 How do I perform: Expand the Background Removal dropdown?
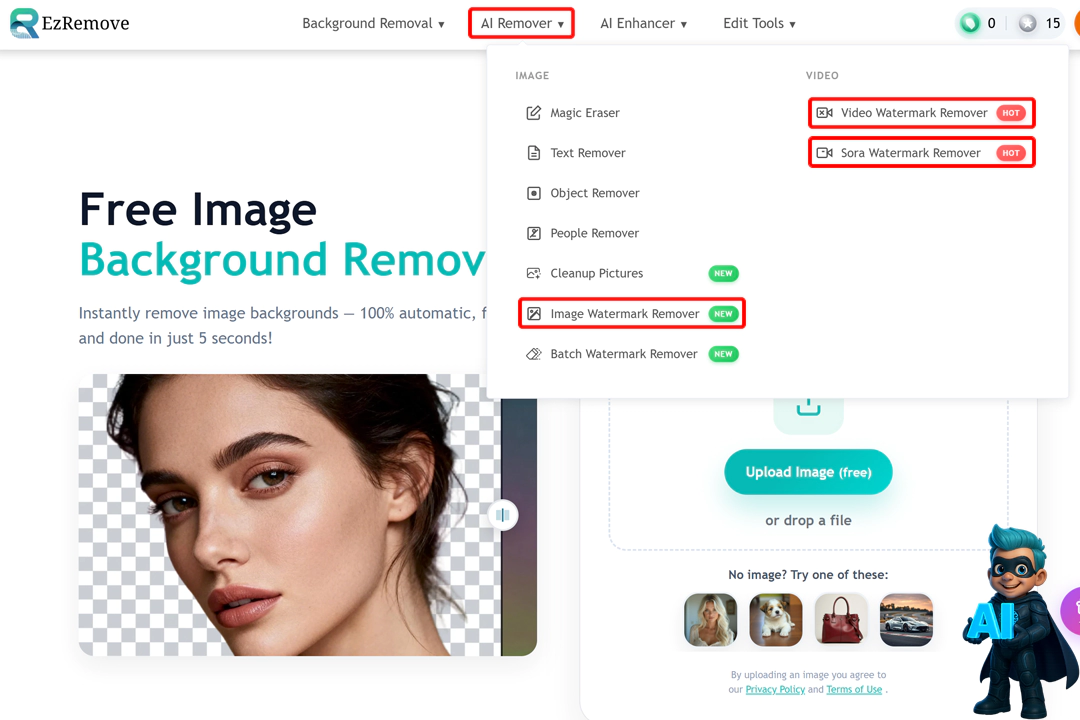coord(373,23)
